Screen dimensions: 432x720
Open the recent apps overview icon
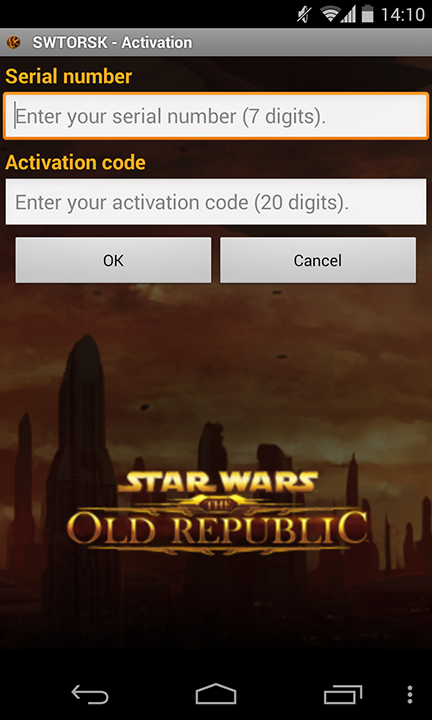pos(342,694)
